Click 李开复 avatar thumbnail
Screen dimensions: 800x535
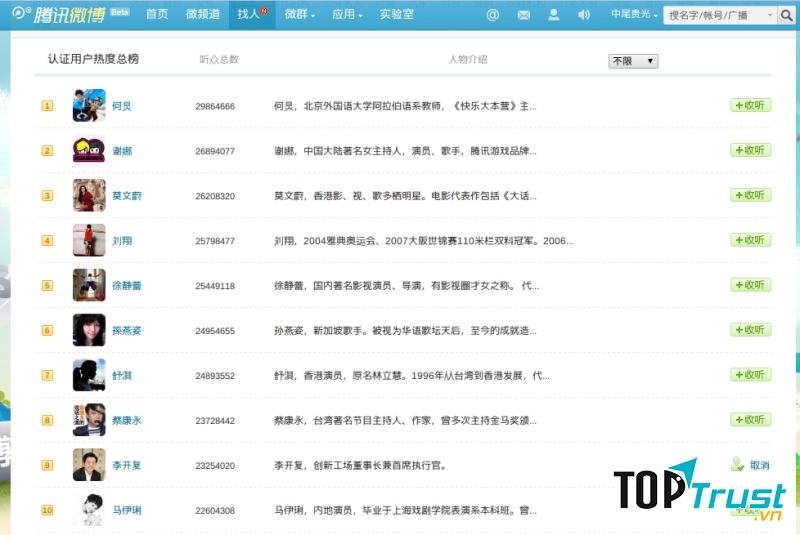(x=89, y=465)
